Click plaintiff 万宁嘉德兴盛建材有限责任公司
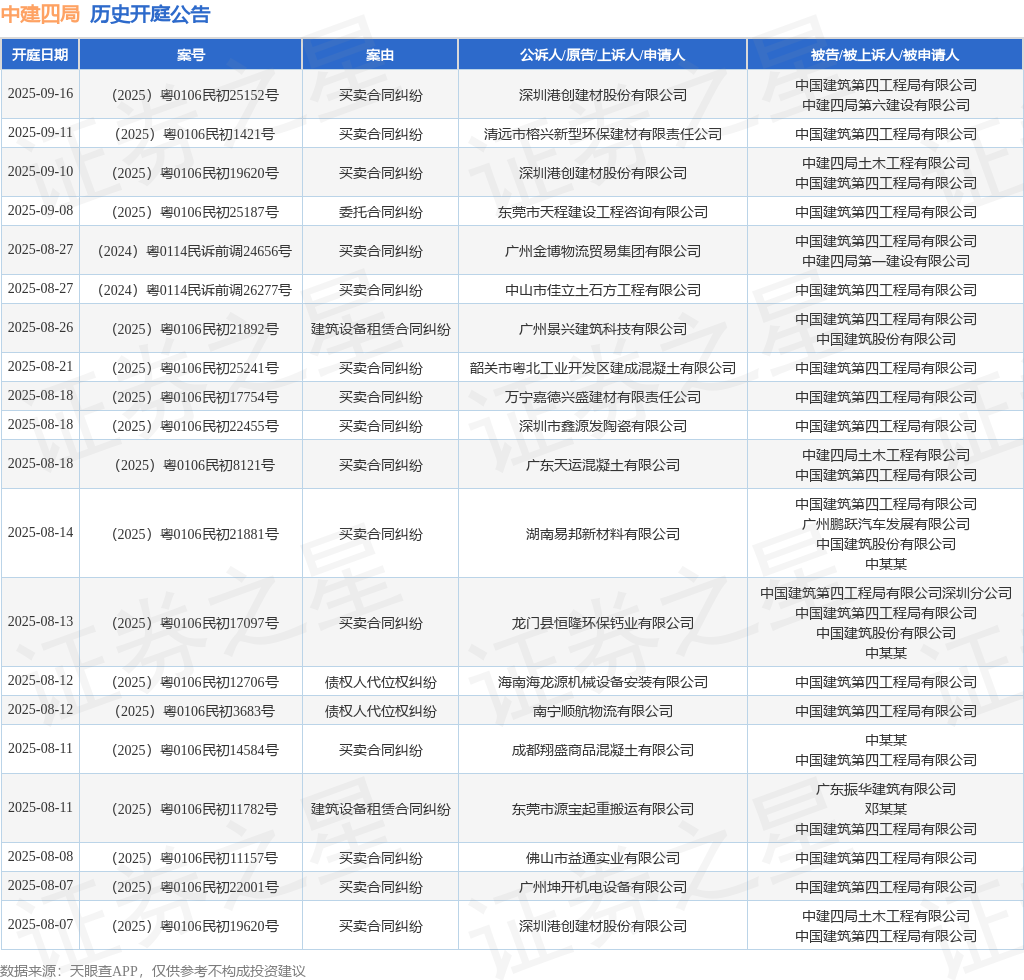Screen dimensions: 1024x980 click(603, 397)
